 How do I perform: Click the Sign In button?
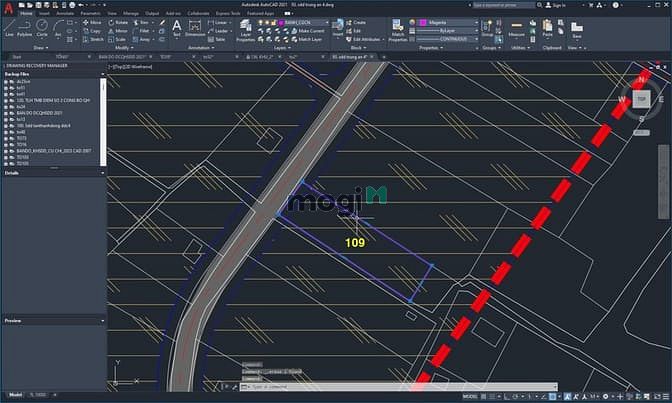(555, 5)
